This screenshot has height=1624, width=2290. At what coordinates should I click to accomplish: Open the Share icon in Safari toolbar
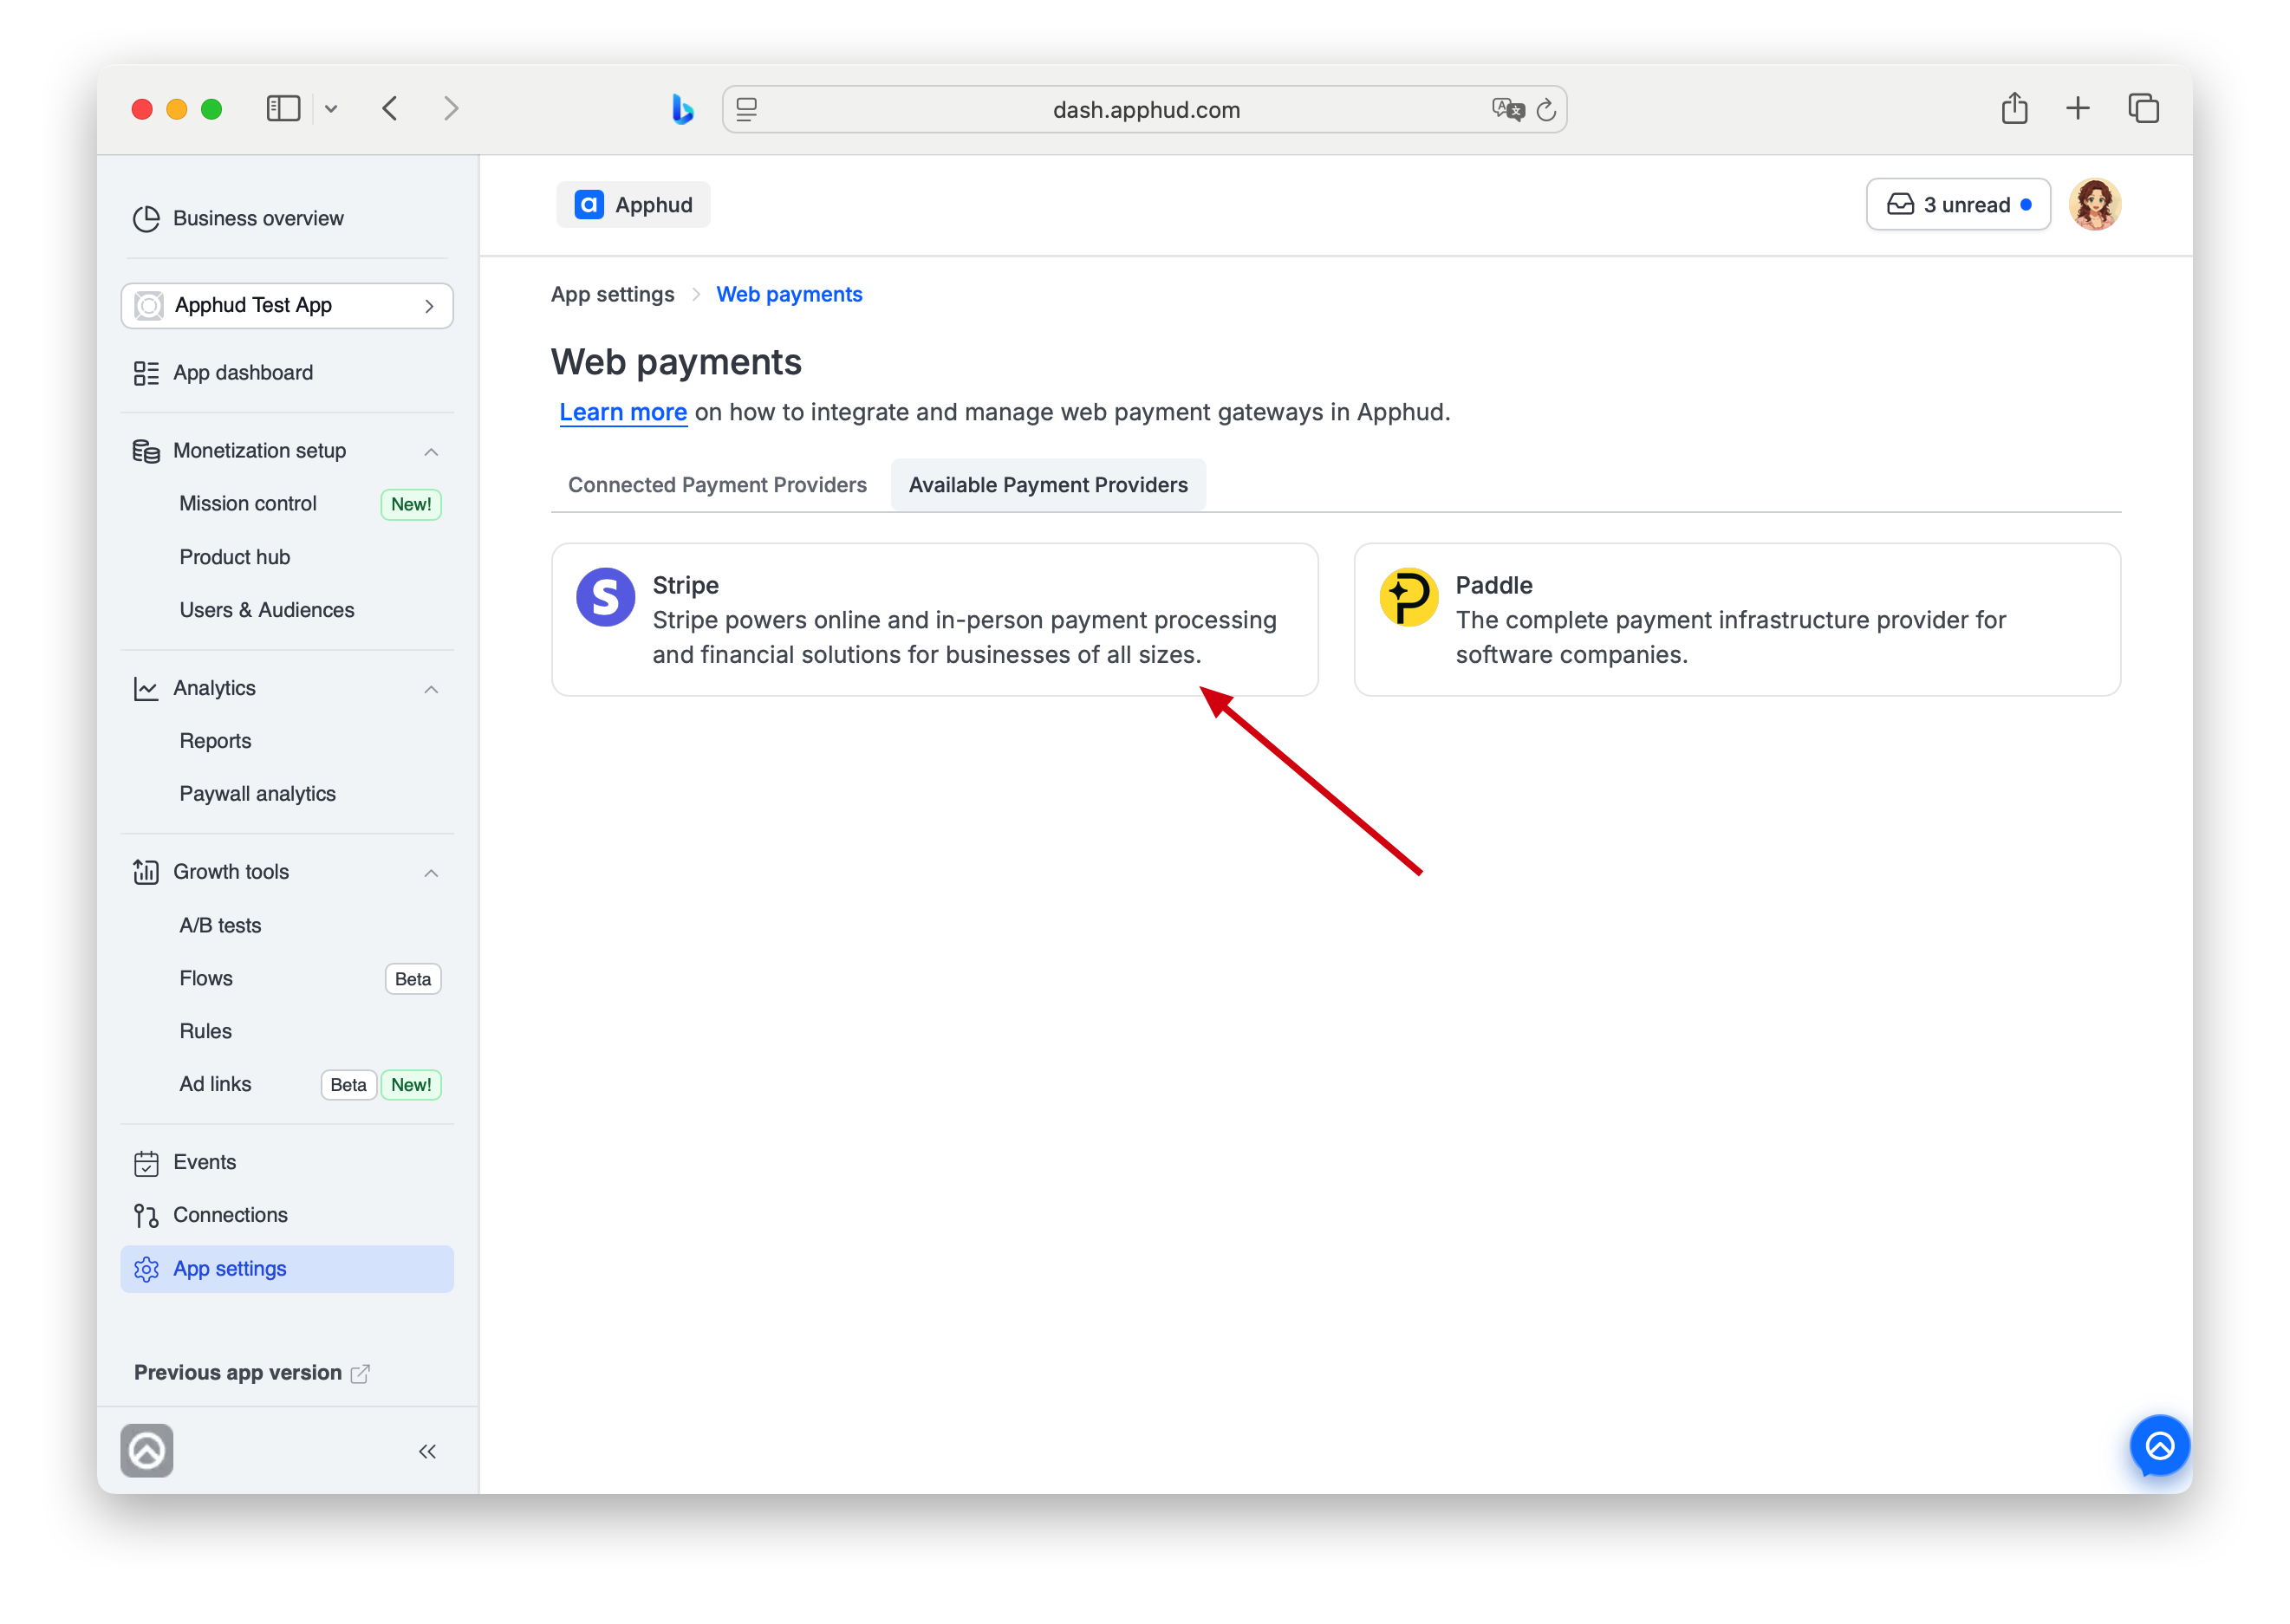pos(2014,107)
